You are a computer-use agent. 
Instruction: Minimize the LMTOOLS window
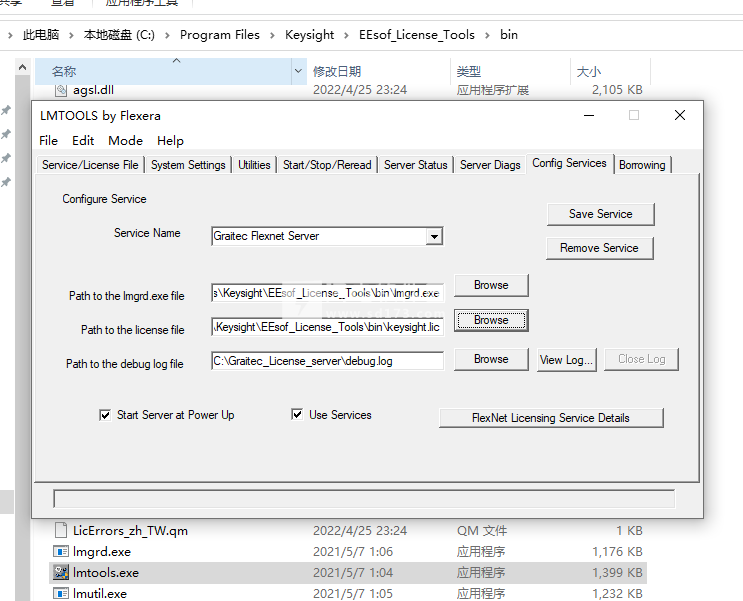pos(589,116)
